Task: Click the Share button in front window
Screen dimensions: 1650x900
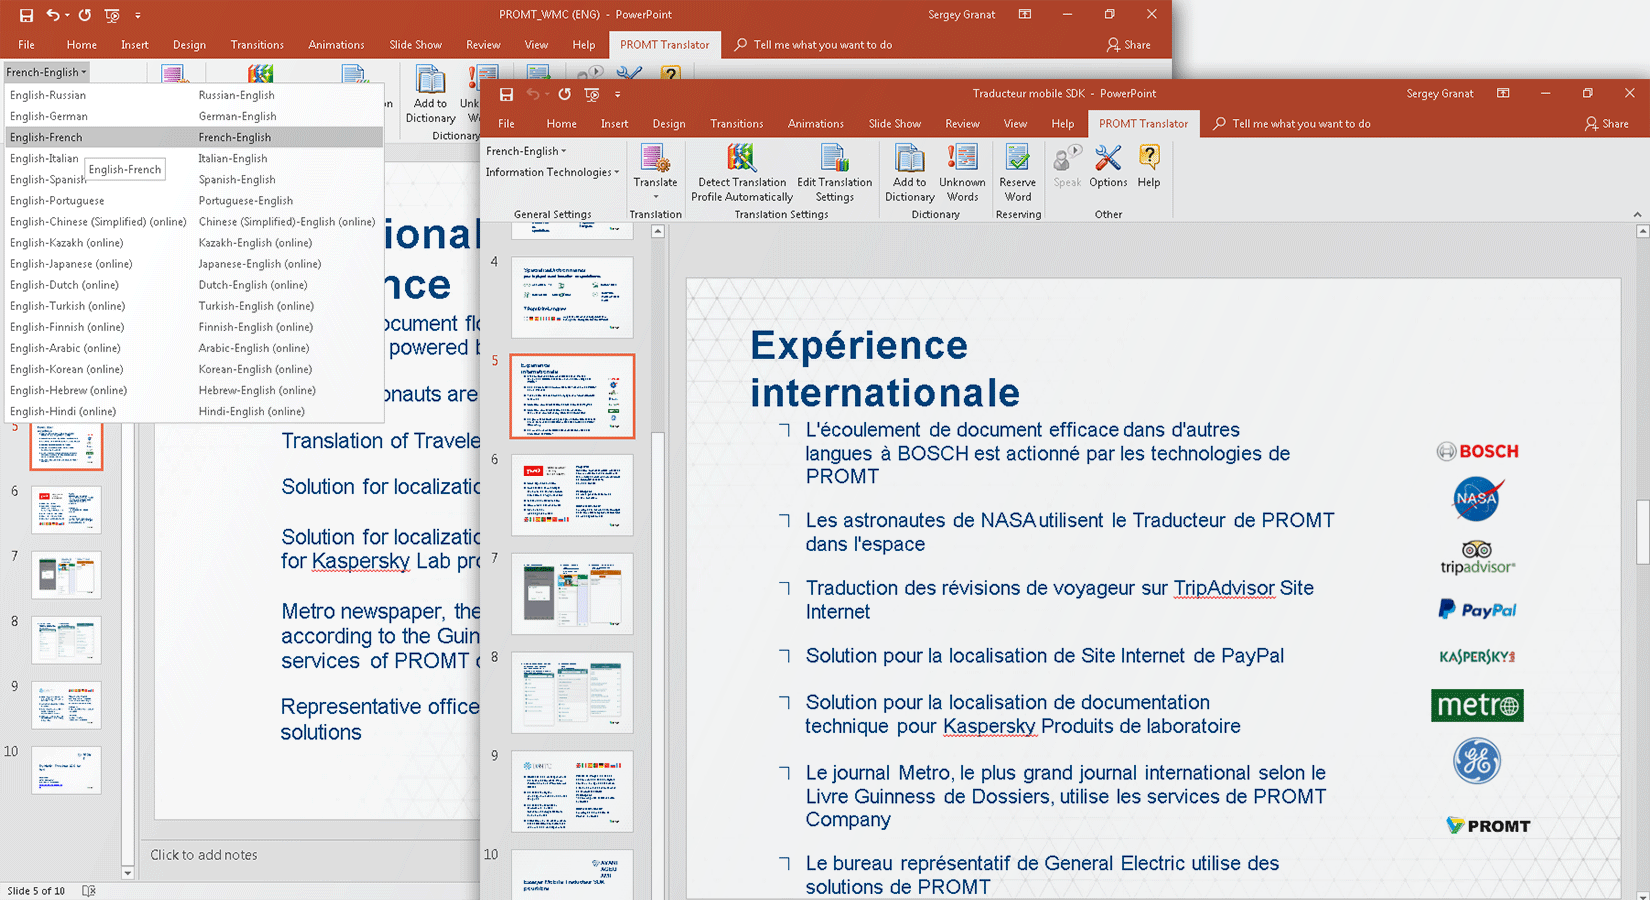Action: coord(1606,124)
